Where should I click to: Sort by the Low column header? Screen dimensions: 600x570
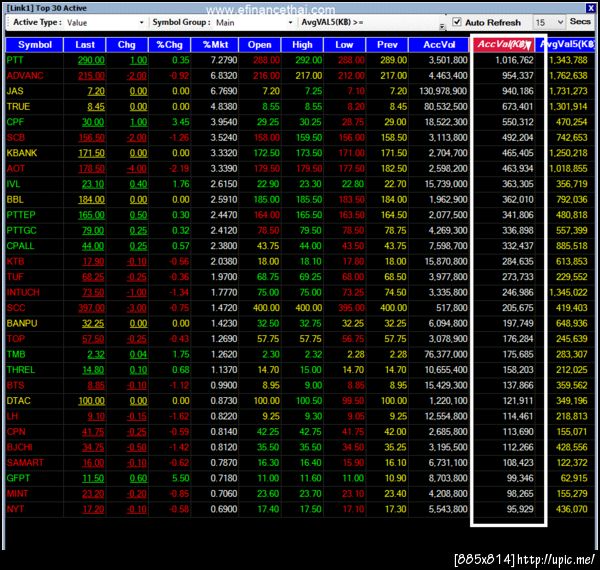344,45
